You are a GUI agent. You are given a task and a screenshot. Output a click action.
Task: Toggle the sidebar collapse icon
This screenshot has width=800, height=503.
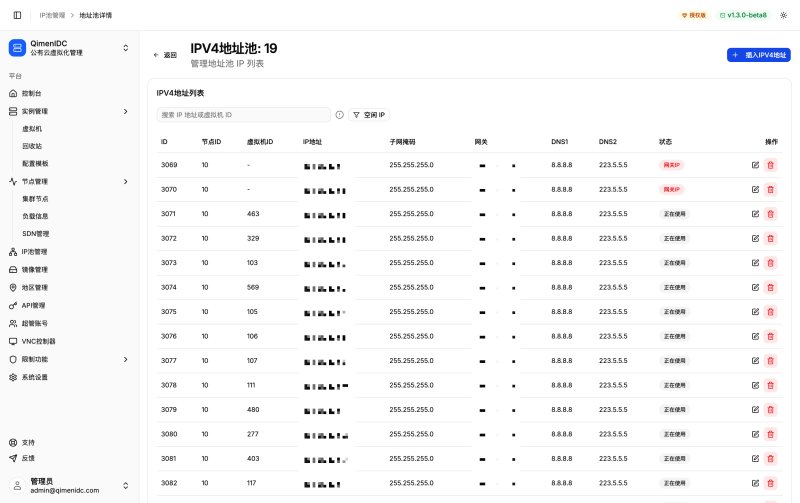(17, 15)
